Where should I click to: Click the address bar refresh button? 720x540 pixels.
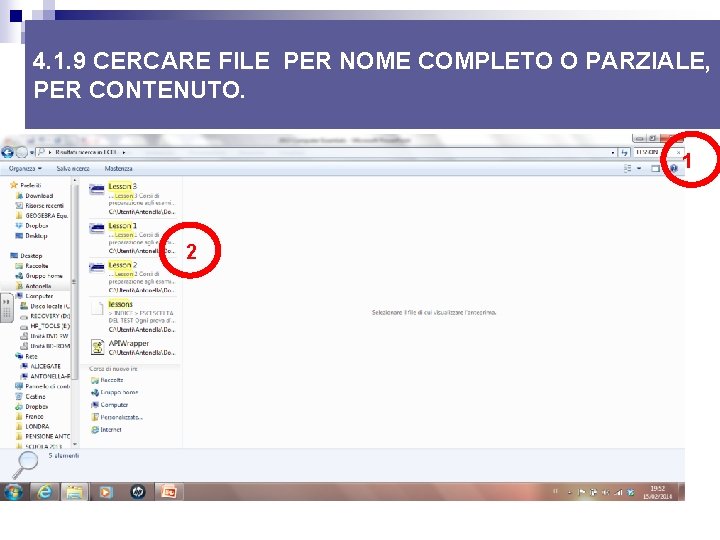[x=624, y=152]
